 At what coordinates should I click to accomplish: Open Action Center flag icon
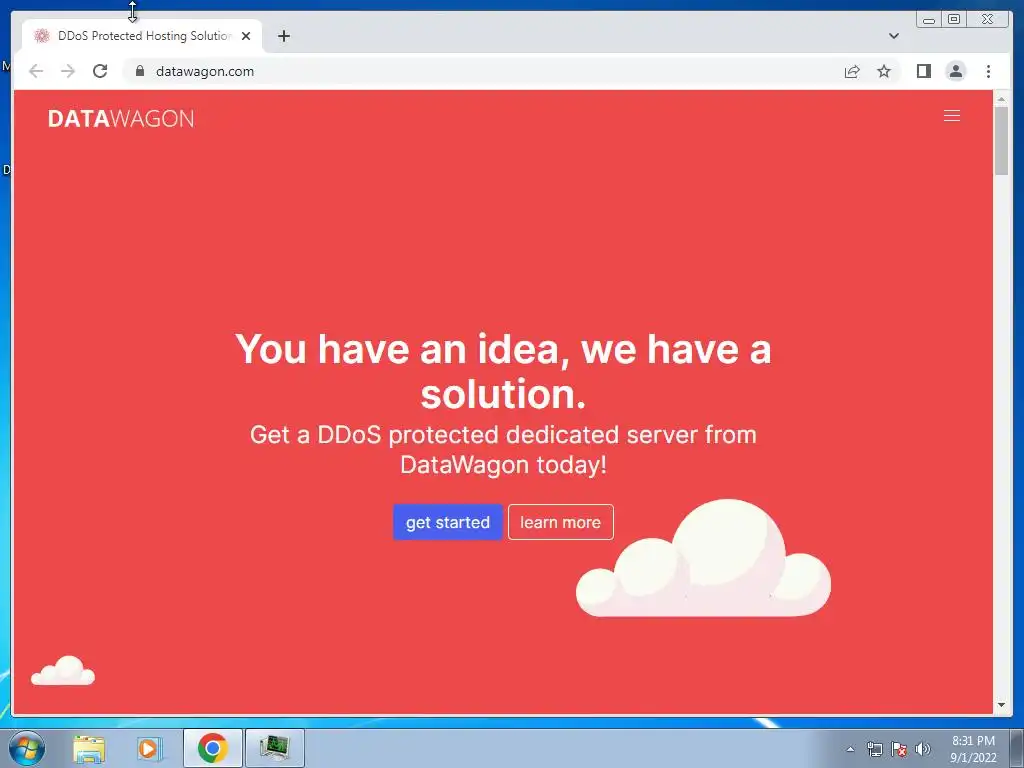coord(899,749)
